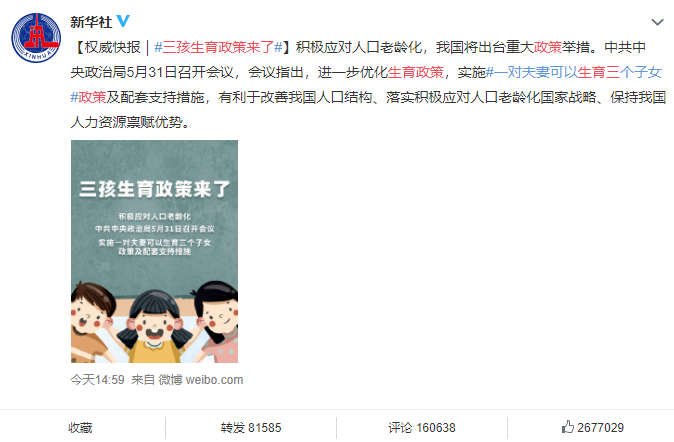Open hashtag #三孩生育政策来了#
The image size is (674, 442).
coord(218,47)
